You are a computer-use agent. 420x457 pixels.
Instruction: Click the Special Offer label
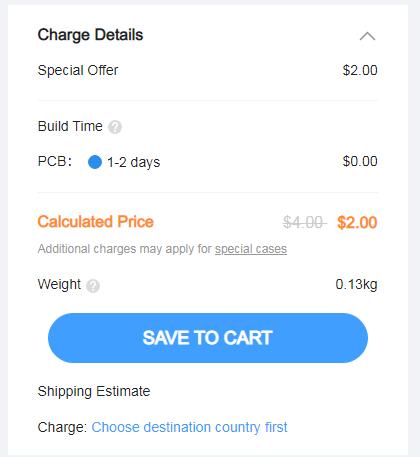pos(78,70)
